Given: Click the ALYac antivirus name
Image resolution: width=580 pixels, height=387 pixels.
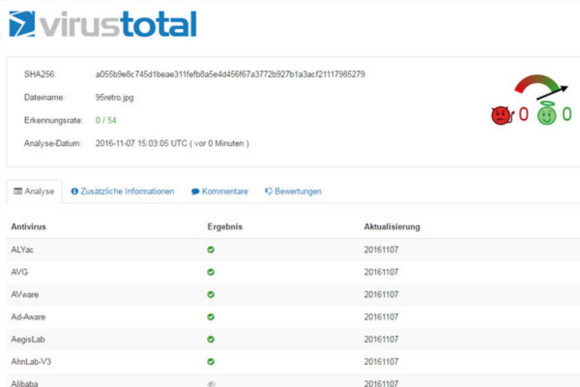Looking at the screenshot, I should (22, 250).
